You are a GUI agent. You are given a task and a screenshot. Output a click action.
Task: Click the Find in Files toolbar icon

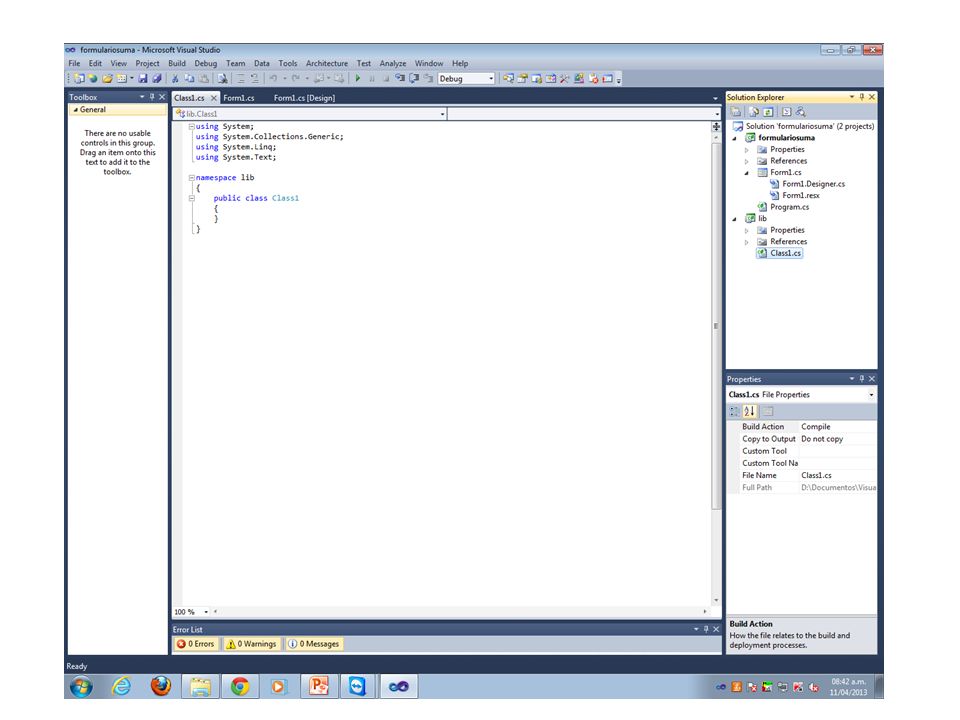pyautogui.click(x=222, y=78)
